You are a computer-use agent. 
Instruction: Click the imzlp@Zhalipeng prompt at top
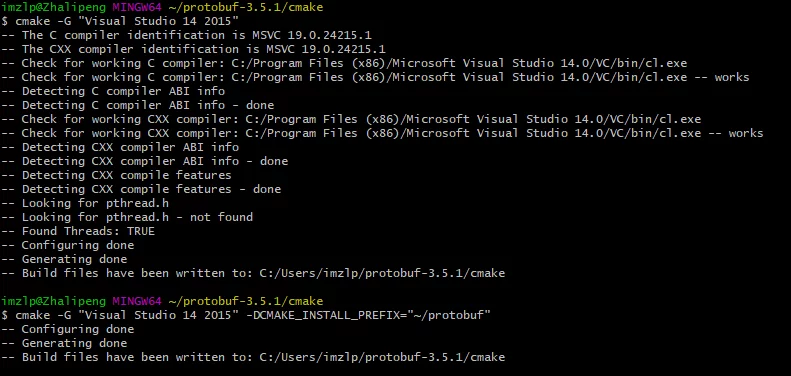click(x=53, y=7)
